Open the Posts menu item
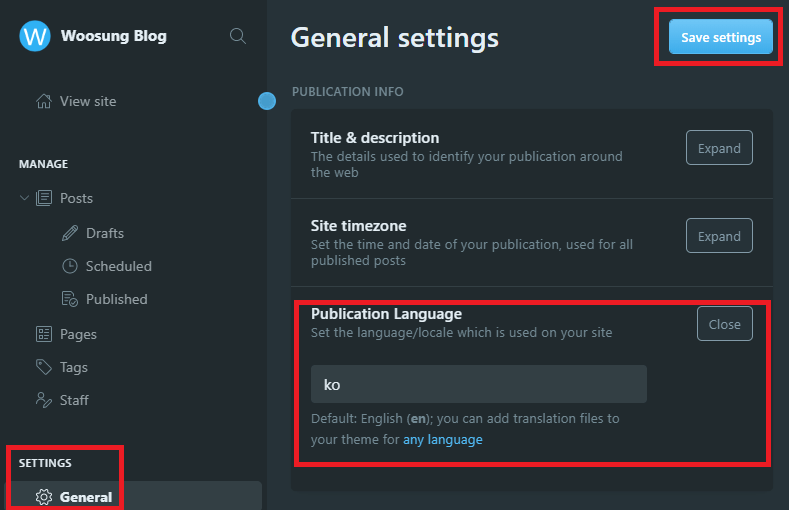The height and width of the screenshot is (510, 789). tap(76, 198)
